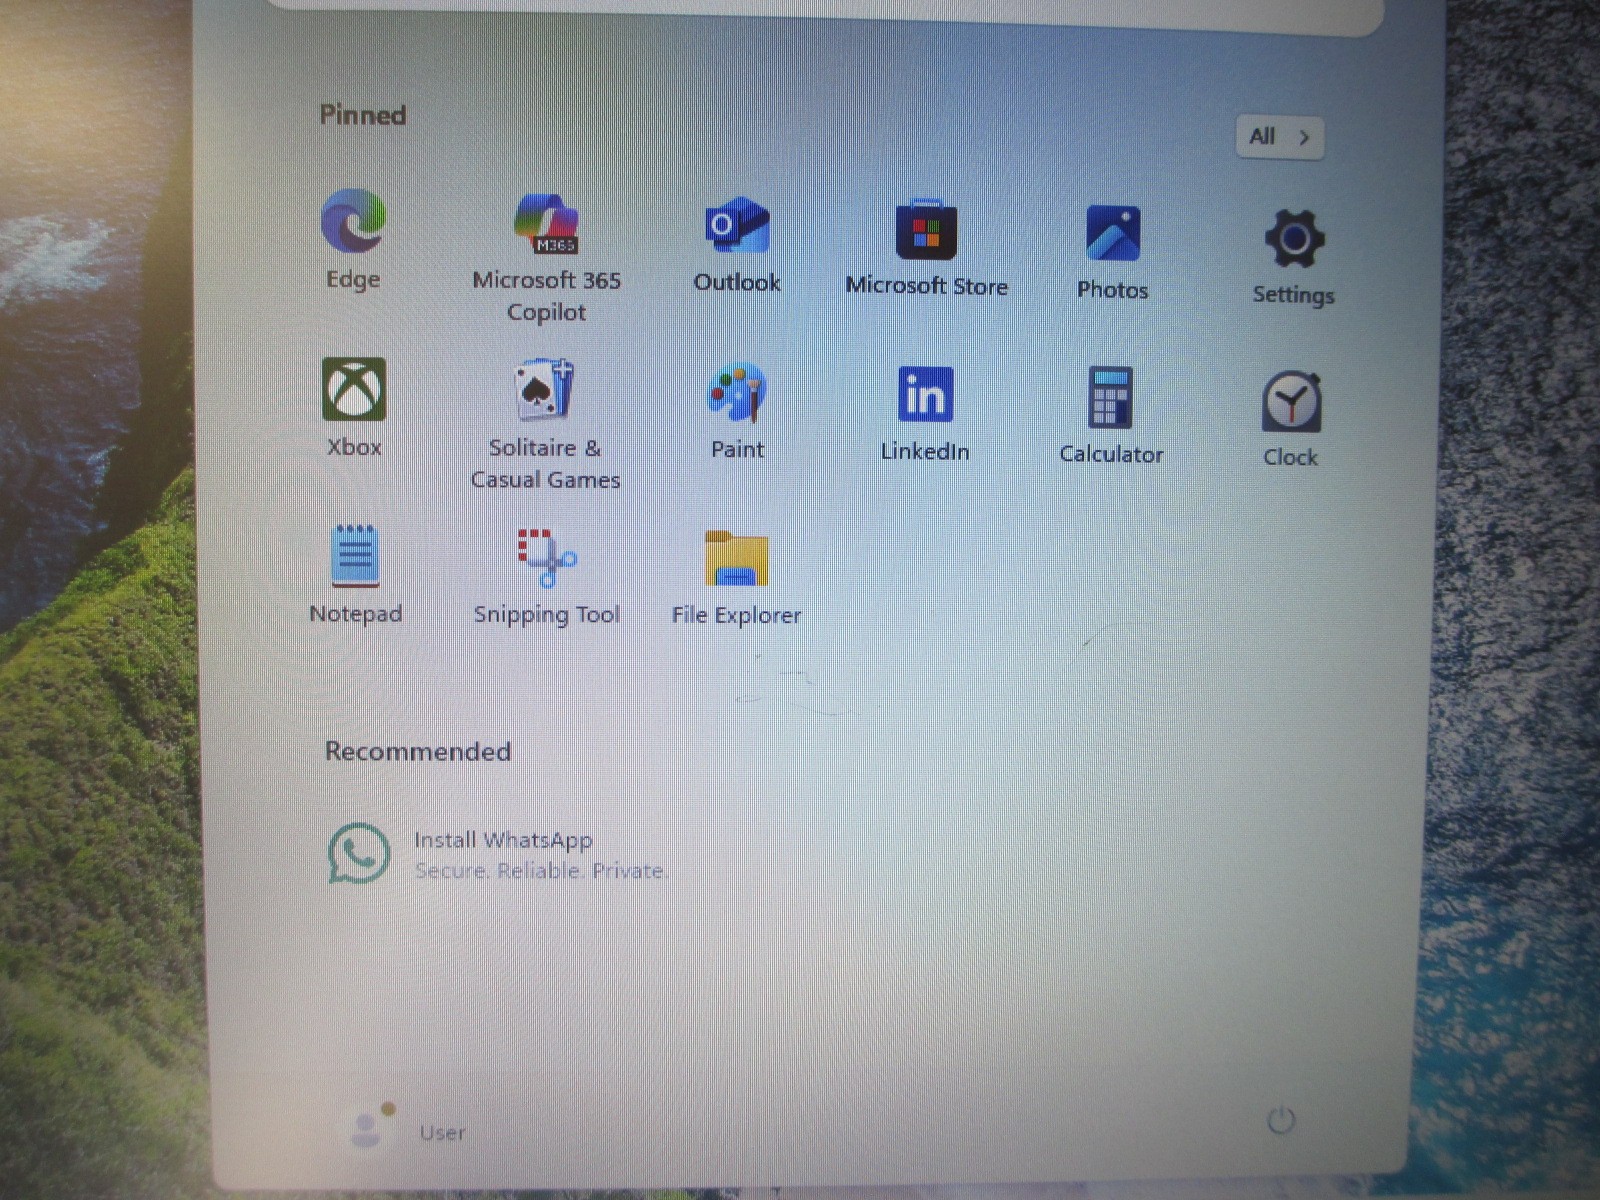This screenshot has height=1200, width=1600.
Task: Launch Microsoft 365 Copilot
Action: coord(546,223)
